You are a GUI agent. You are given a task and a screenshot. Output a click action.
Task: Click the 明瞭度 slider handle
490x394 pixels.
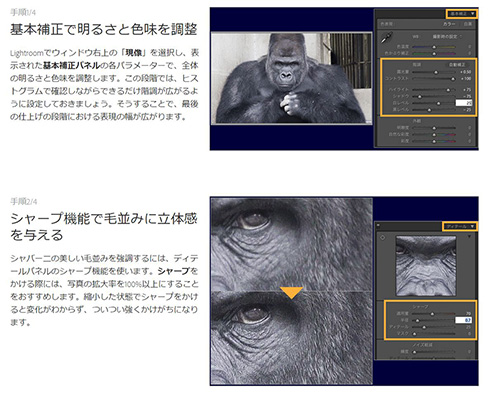point(434,128)
